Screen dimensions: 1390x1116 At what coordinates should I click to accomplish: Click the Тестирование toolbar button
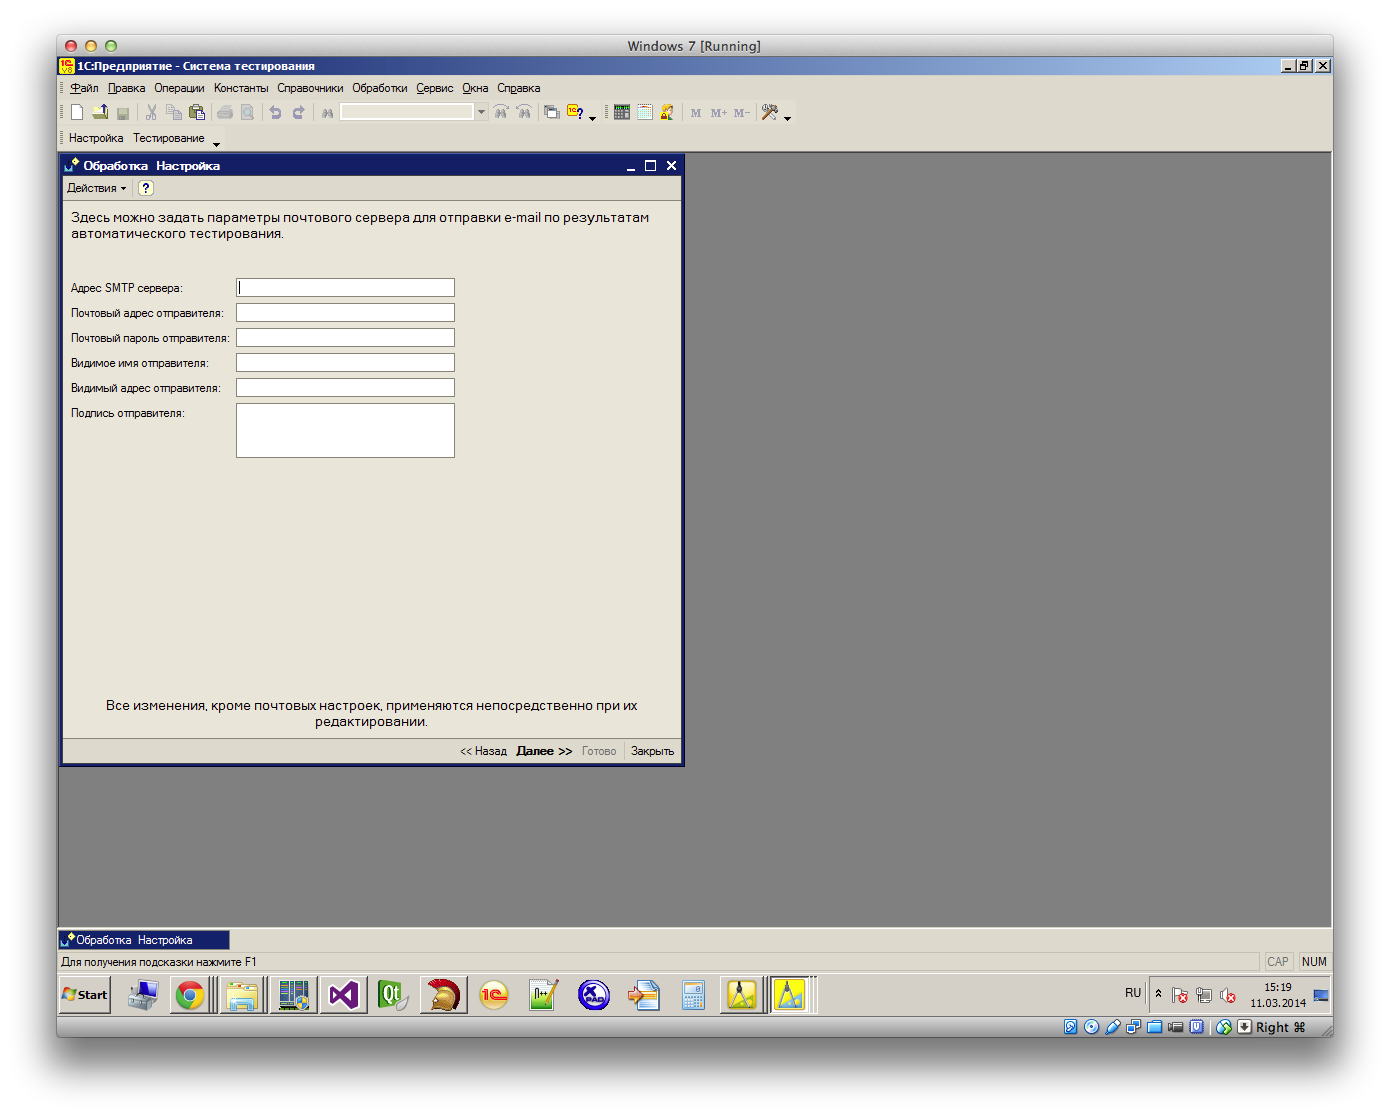tap(169, 138)
